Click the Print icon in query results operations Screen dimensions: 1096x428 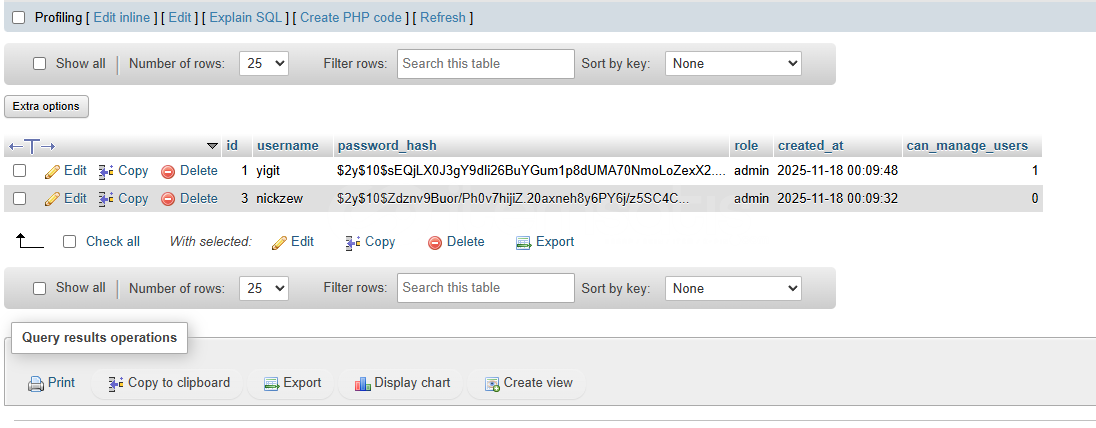point(36,383)
